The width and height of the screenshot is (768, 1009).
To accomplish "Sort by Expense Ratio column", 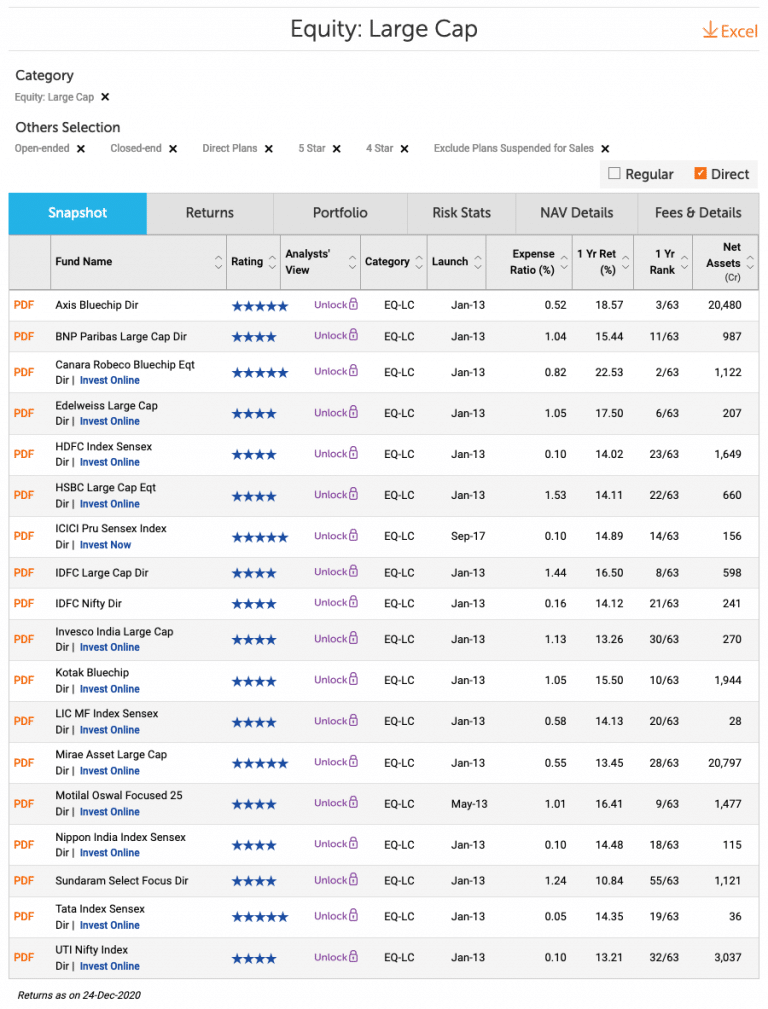I will pos(564,262).
